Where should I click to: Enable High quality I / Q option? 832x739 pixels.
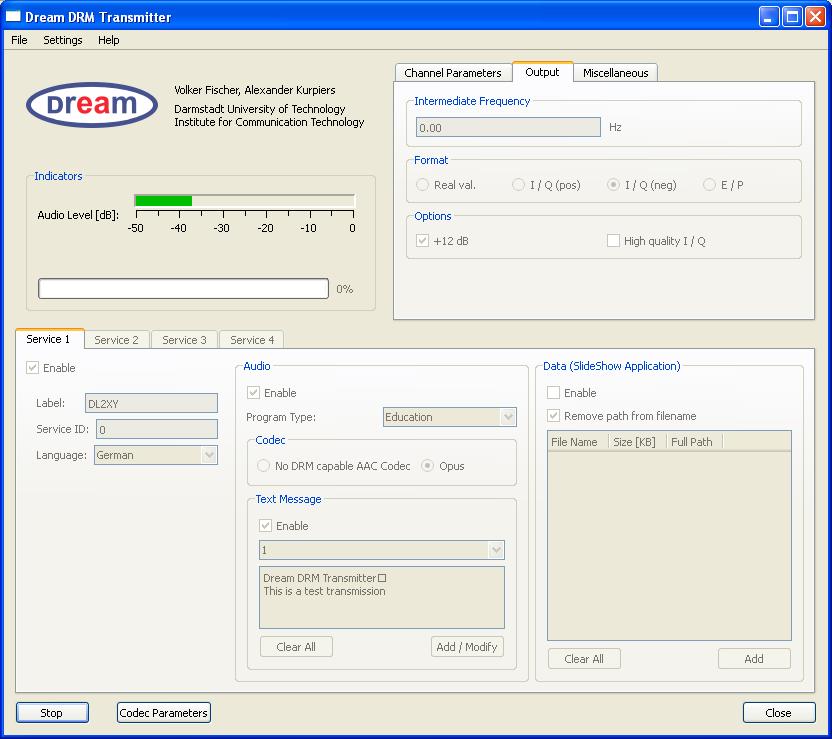click(613, 241)
